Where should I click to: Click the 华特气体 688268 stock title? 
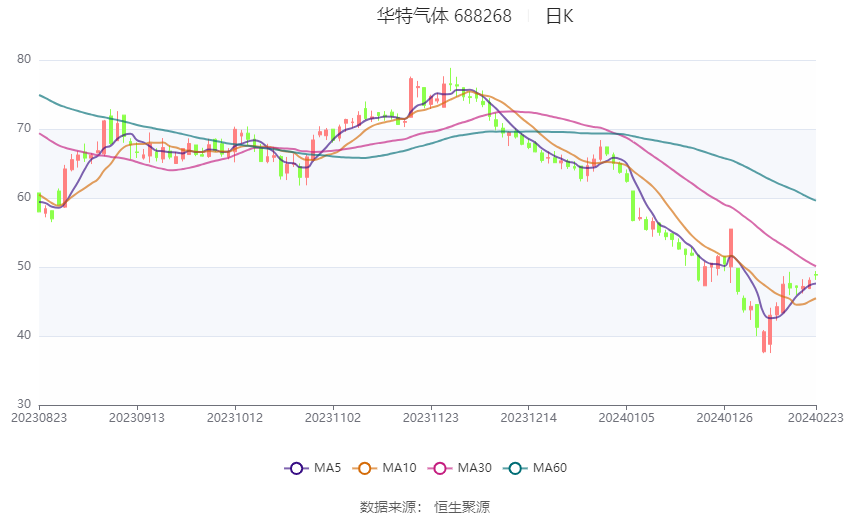pos(444,16)
